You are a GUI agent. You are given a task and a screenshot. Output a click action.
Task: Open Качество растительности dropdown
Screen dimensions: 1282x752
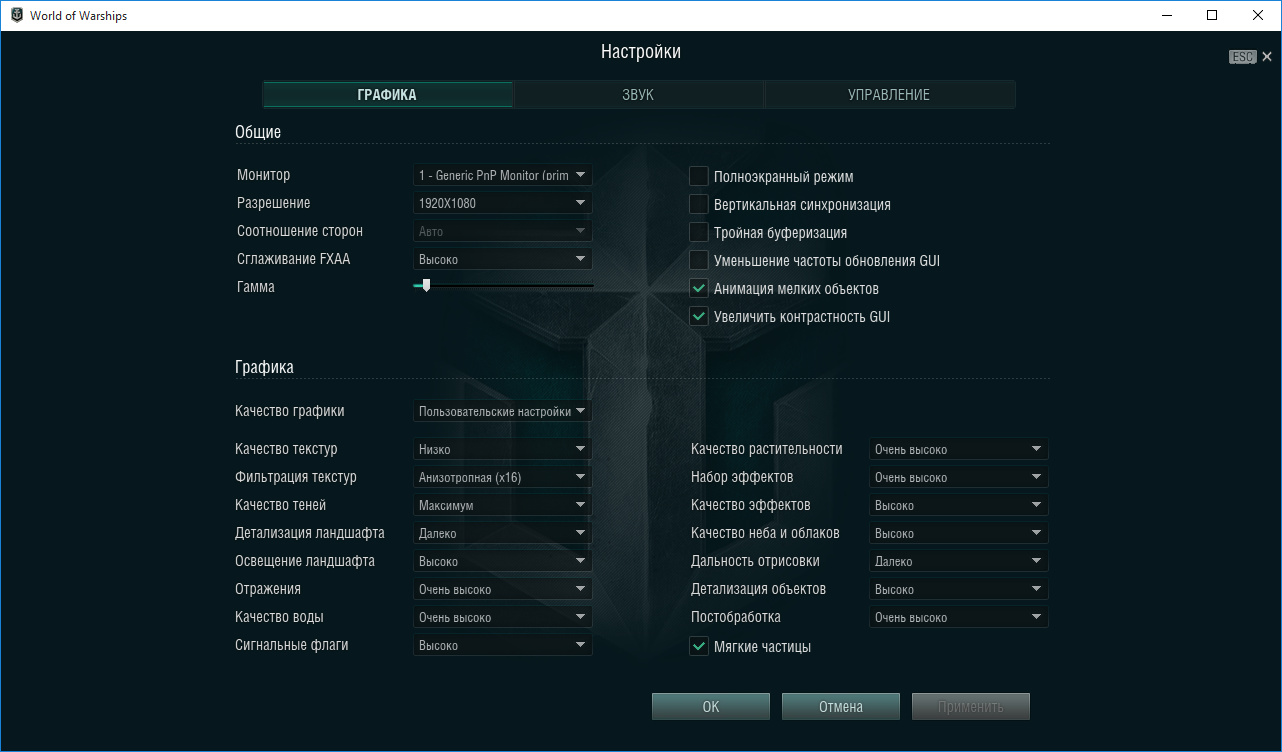pos(959,449)
